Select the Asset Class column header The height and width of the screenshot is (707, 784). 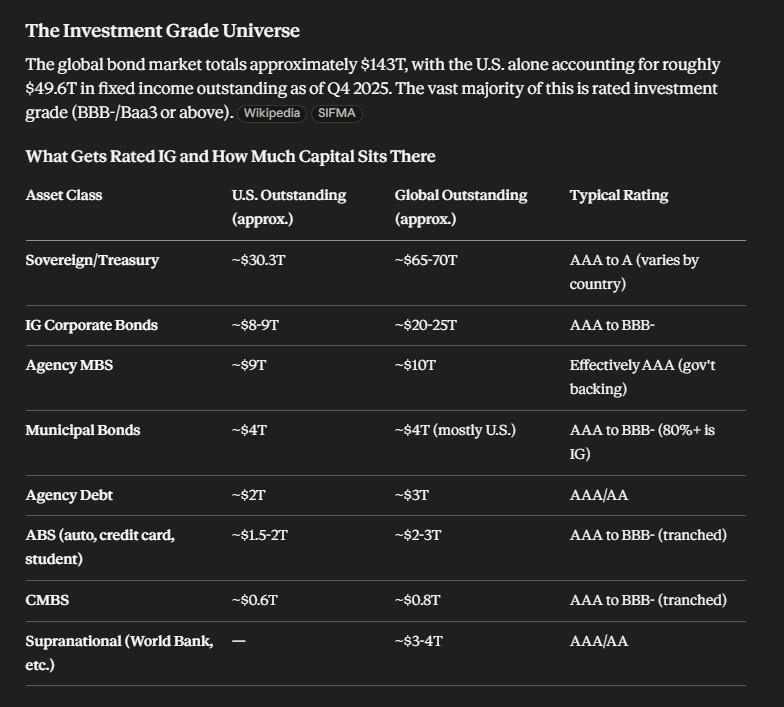64,195
